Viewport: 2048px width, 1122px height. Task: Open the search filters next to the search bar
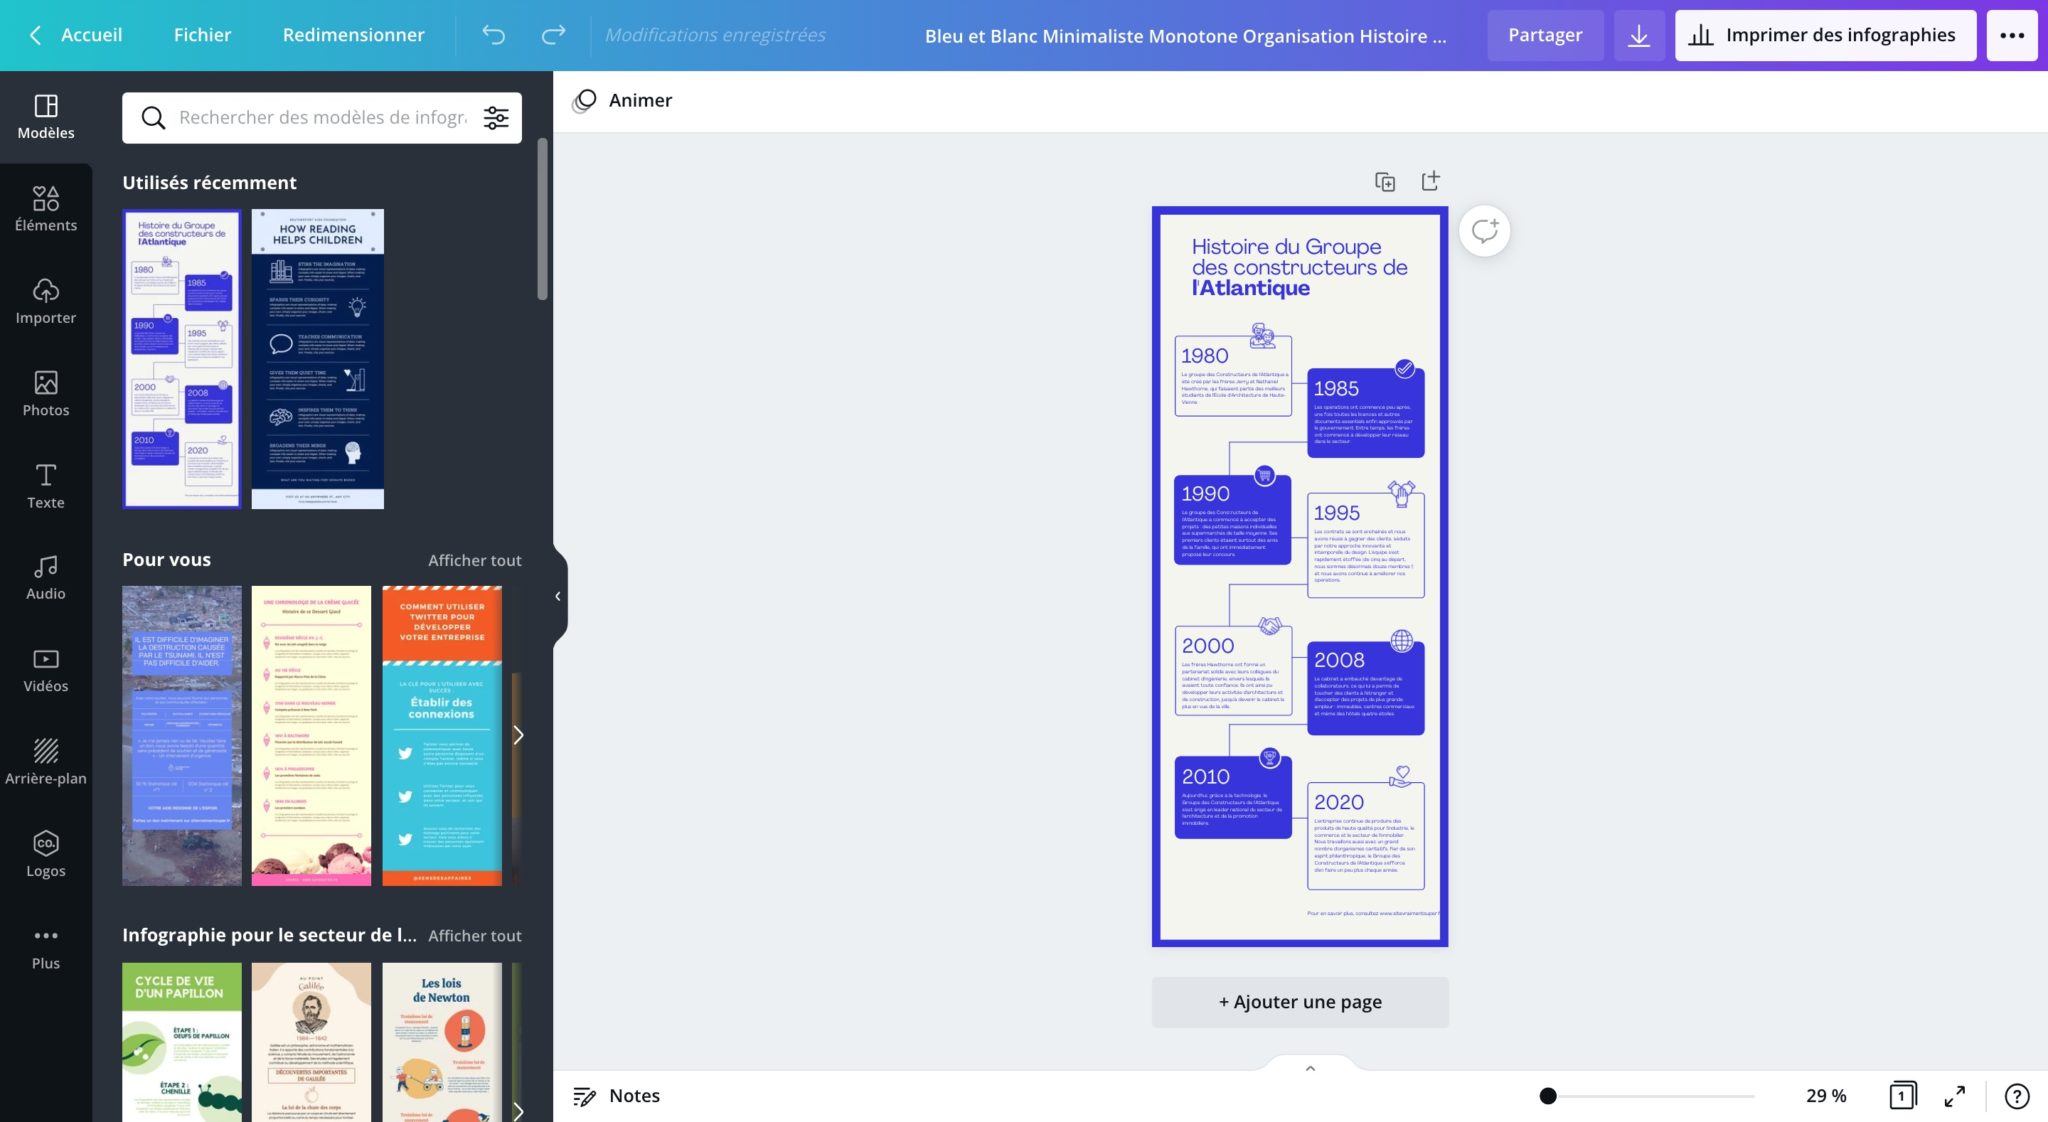coord(496,117)
